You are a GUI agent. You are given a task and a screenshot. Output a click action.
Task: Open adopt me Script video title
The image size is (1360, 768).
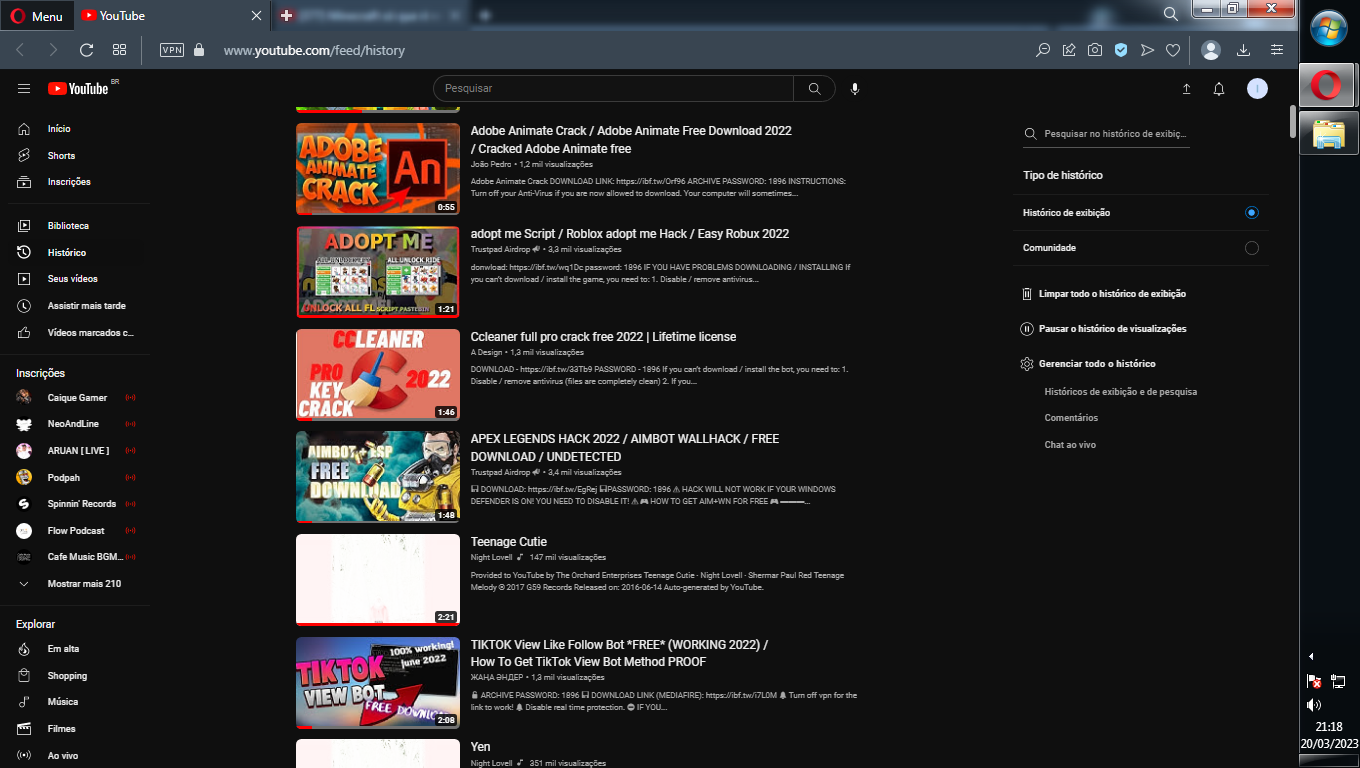630,234
